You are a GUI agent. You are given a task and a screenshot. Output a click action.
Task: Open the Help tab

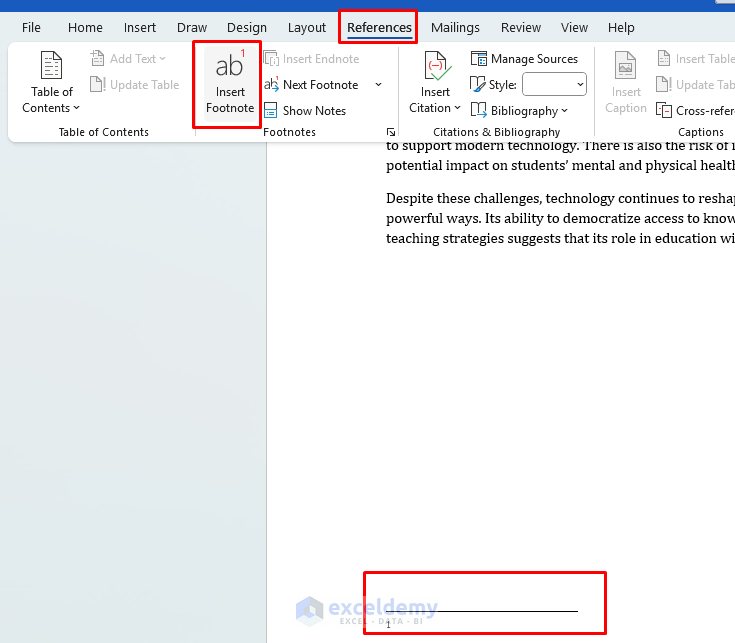tap(621, 28)
